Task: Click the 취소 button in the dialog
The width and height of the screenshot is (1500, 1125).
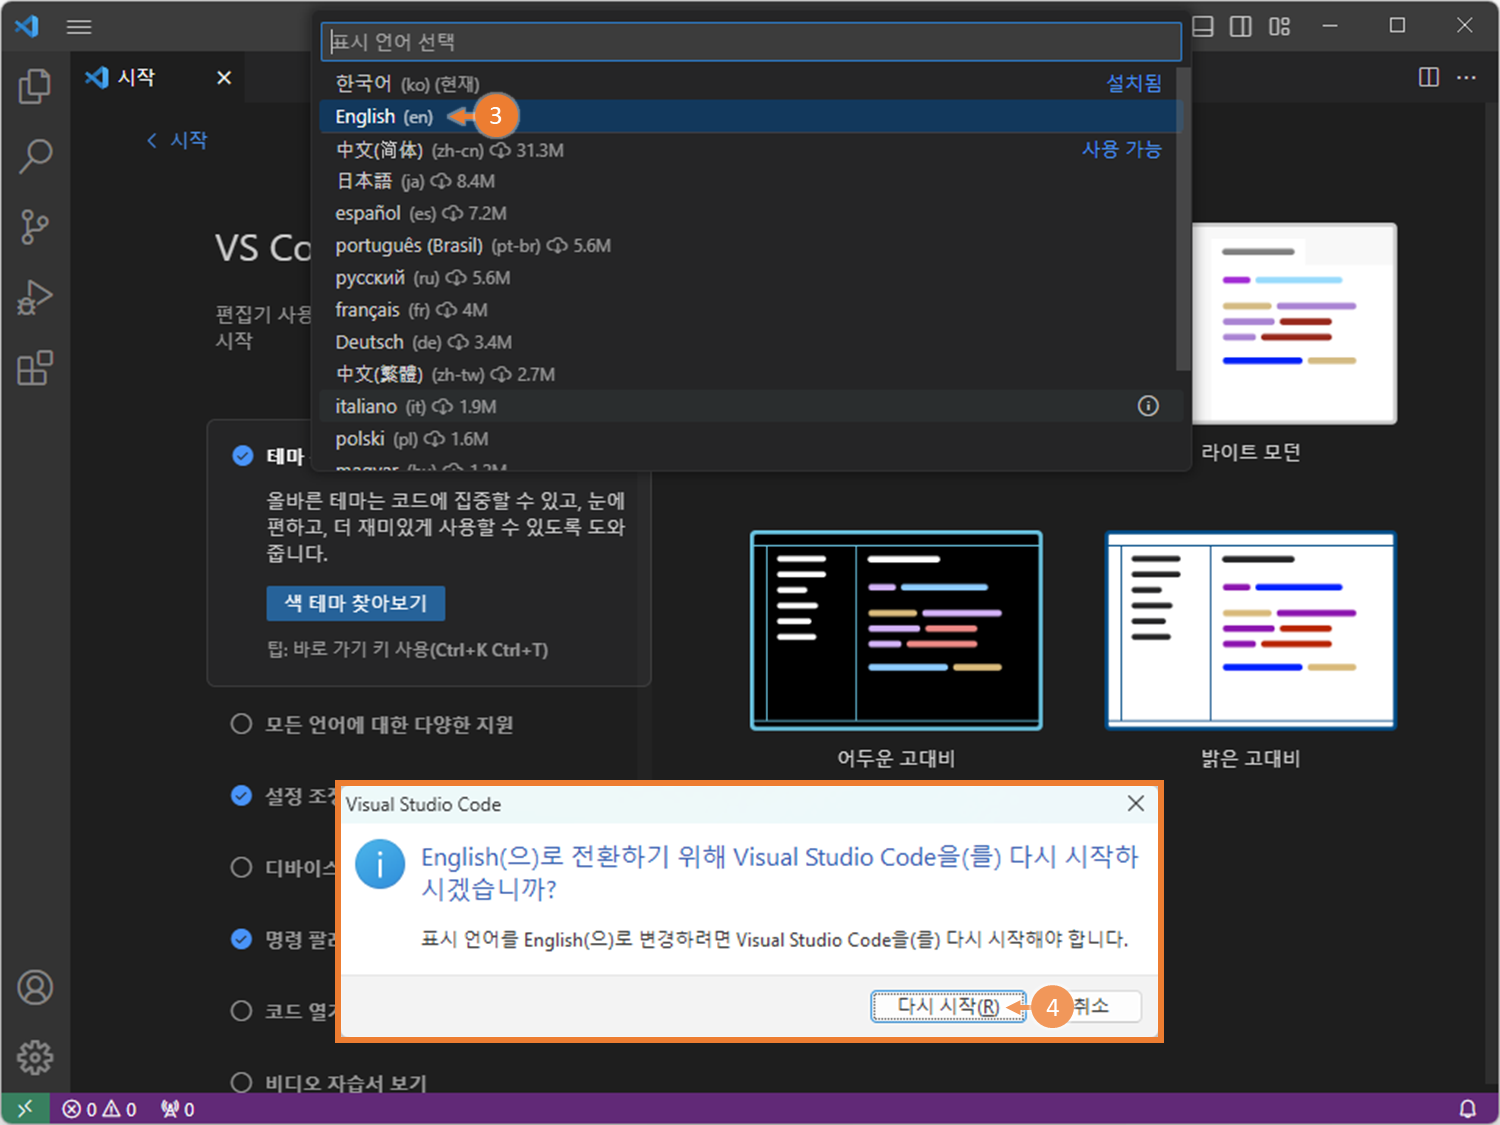Action: click(x=1092, y=1006)
